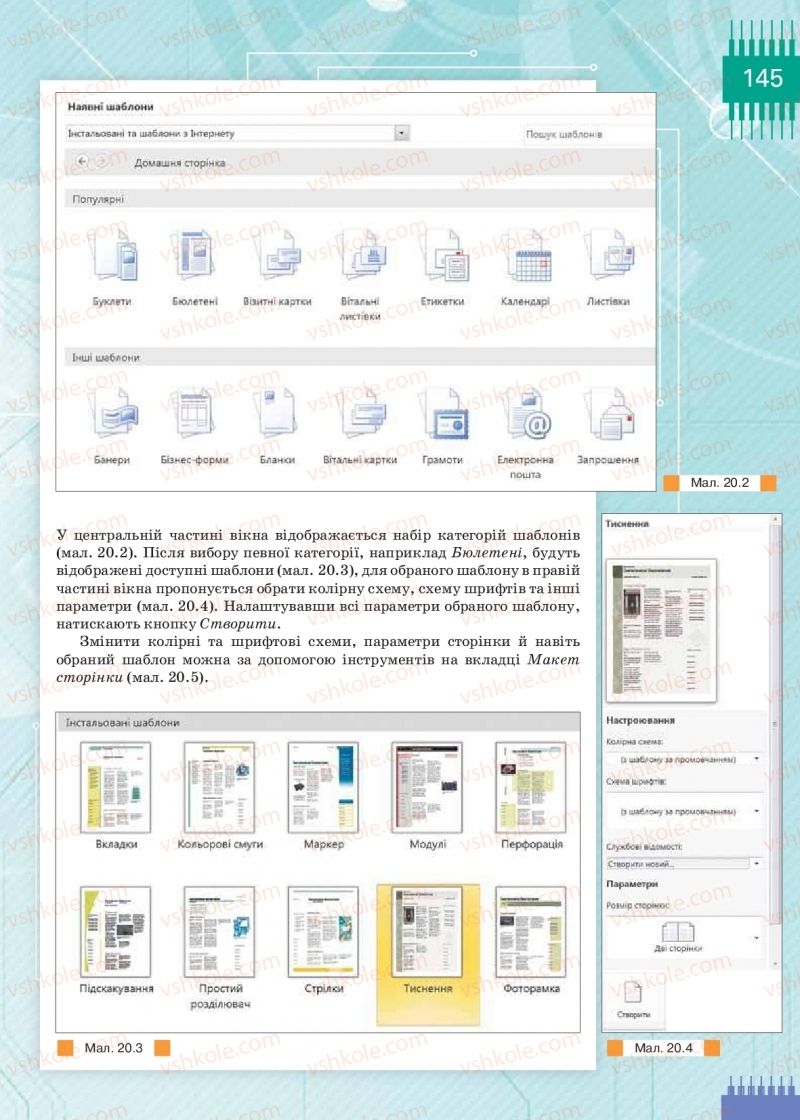The width and height of the screenshot is (800, 1120).
Task: Go back using the left arrow button
Action: point(81,161)
